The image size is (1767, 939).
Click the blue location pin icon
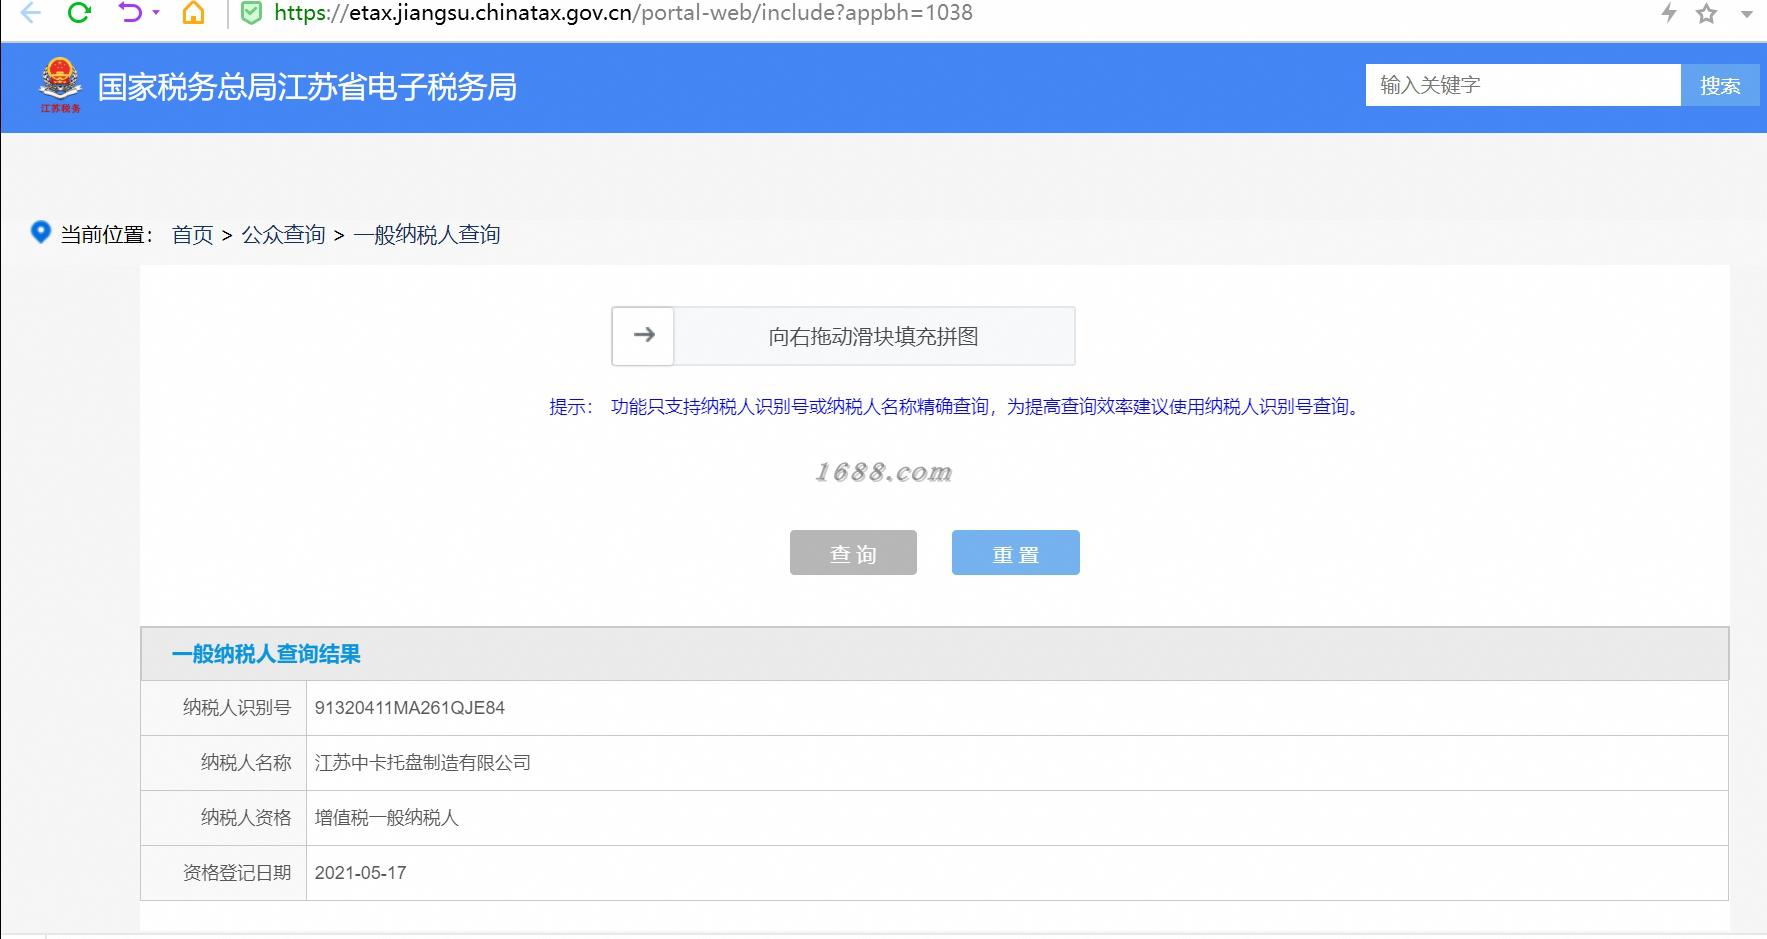tap(40, 232)
